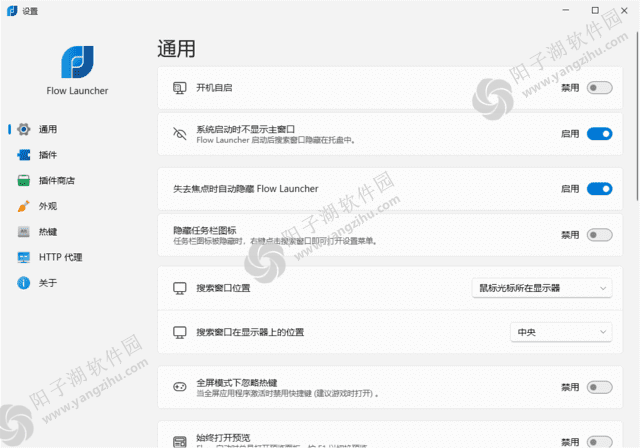Enable the 始终打开预览 switch
Viewport: 640px width, 448px height.
click(600, 442)
